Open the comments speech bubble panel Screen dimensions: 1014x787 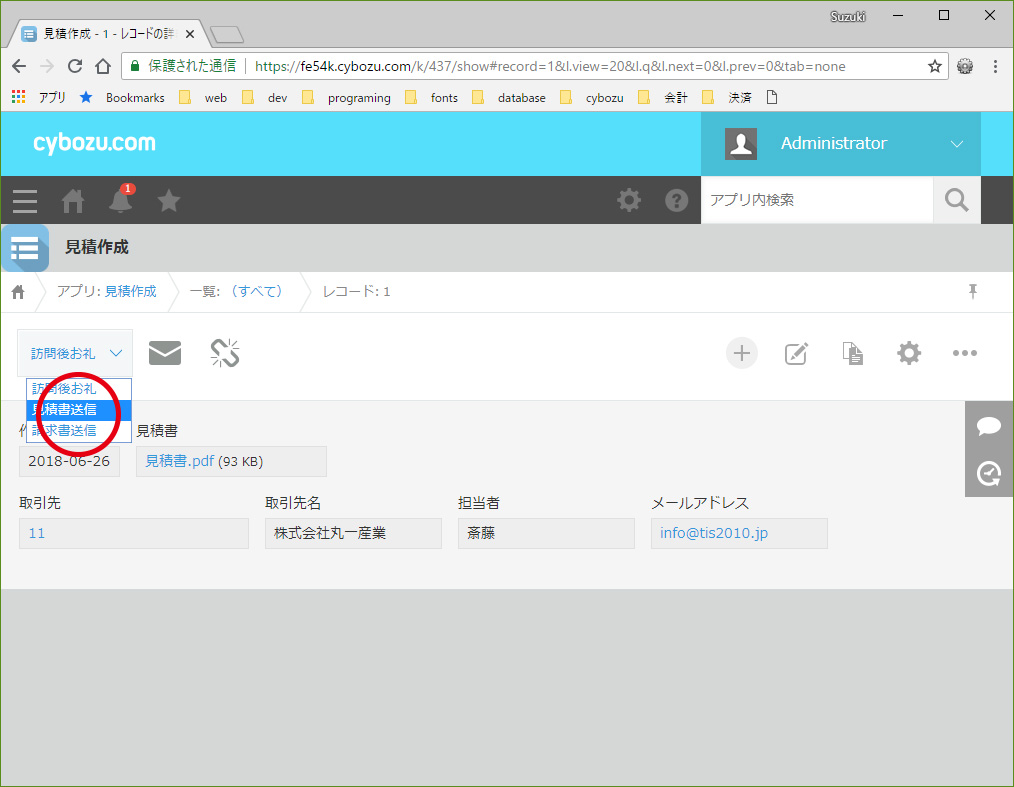(989, 426)
